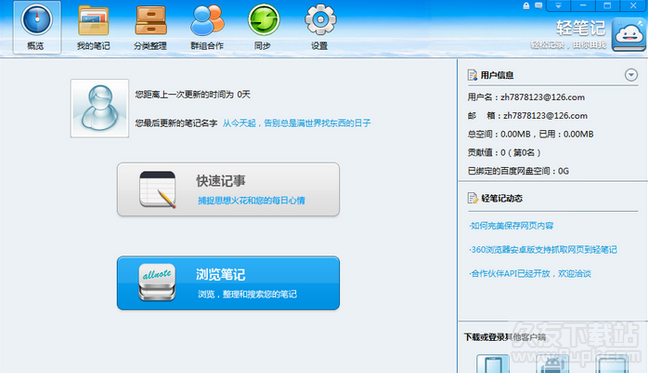Click the 用户信息 header icon

pos(472,75)
